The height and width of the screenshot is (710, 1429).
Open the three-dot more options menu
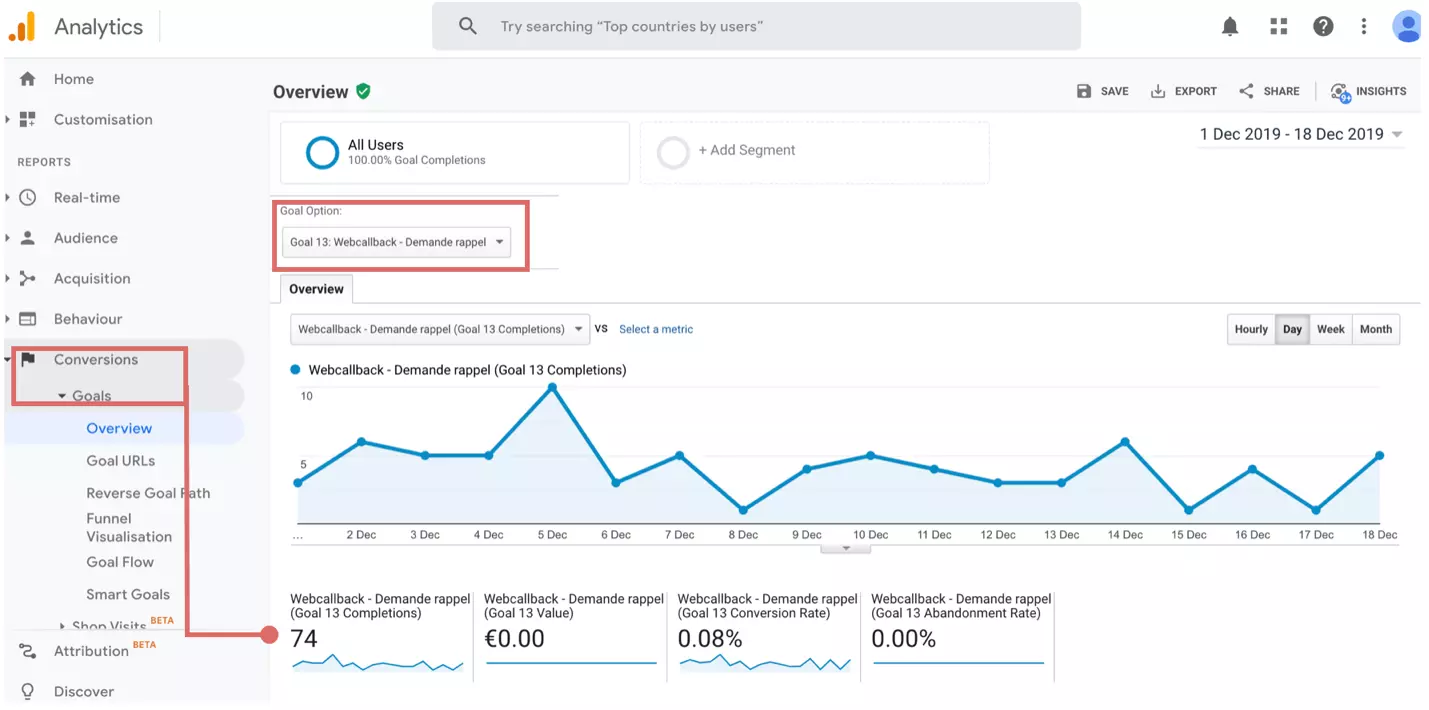click(1363, 27)
